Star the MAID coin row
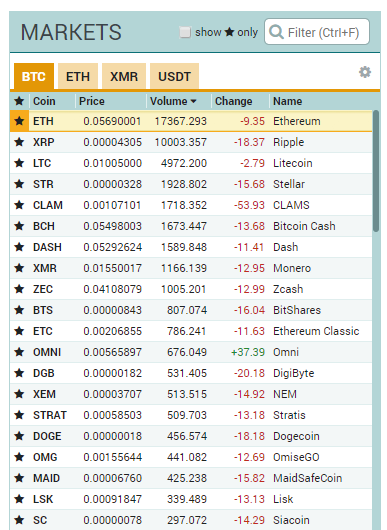The width and height of the screenshot is (387, 530). point(19,478)
